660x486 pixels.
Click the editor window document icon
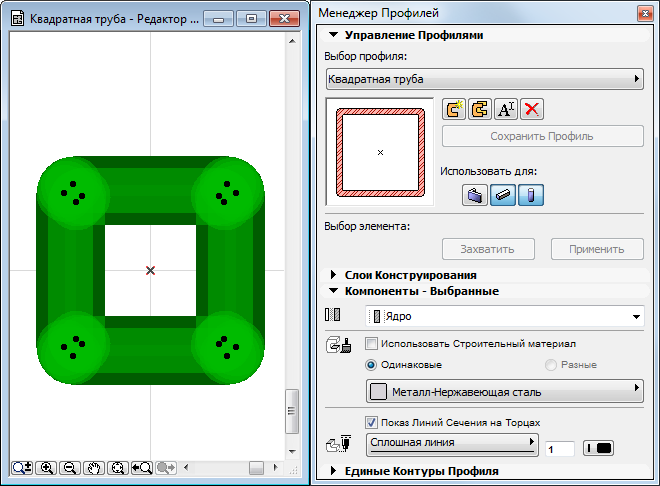pyautogui.click(x=17, y=19)
